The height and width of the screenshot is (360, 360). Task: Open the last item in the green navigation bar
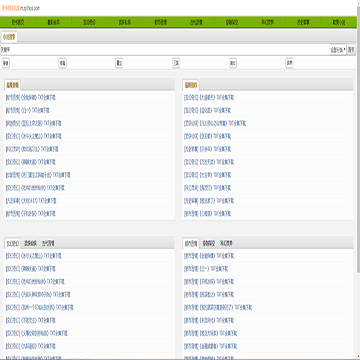coord(339,22)
